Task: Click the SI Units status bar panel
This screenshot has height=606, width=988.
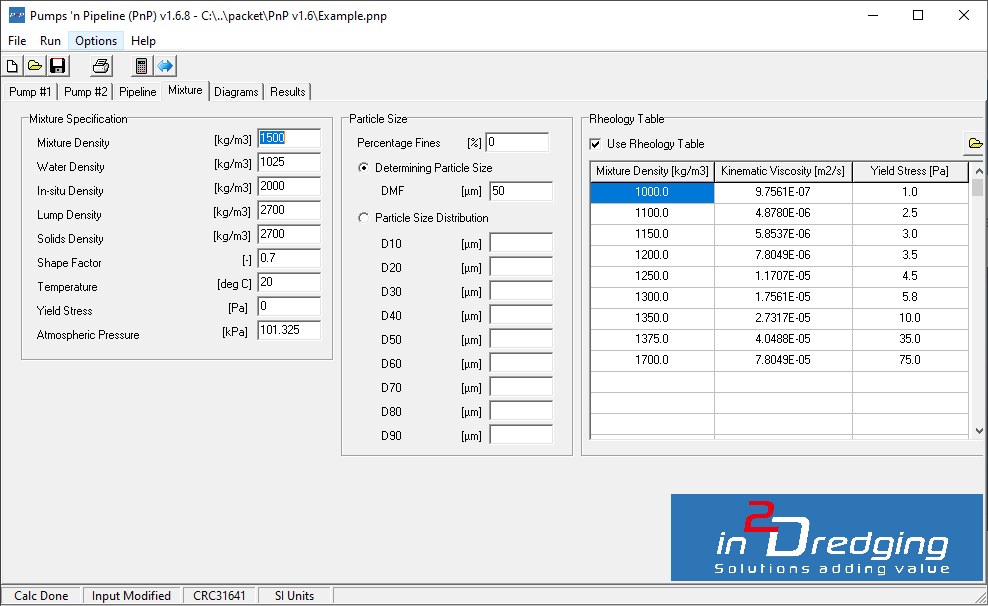Action: tap(294, 595)
